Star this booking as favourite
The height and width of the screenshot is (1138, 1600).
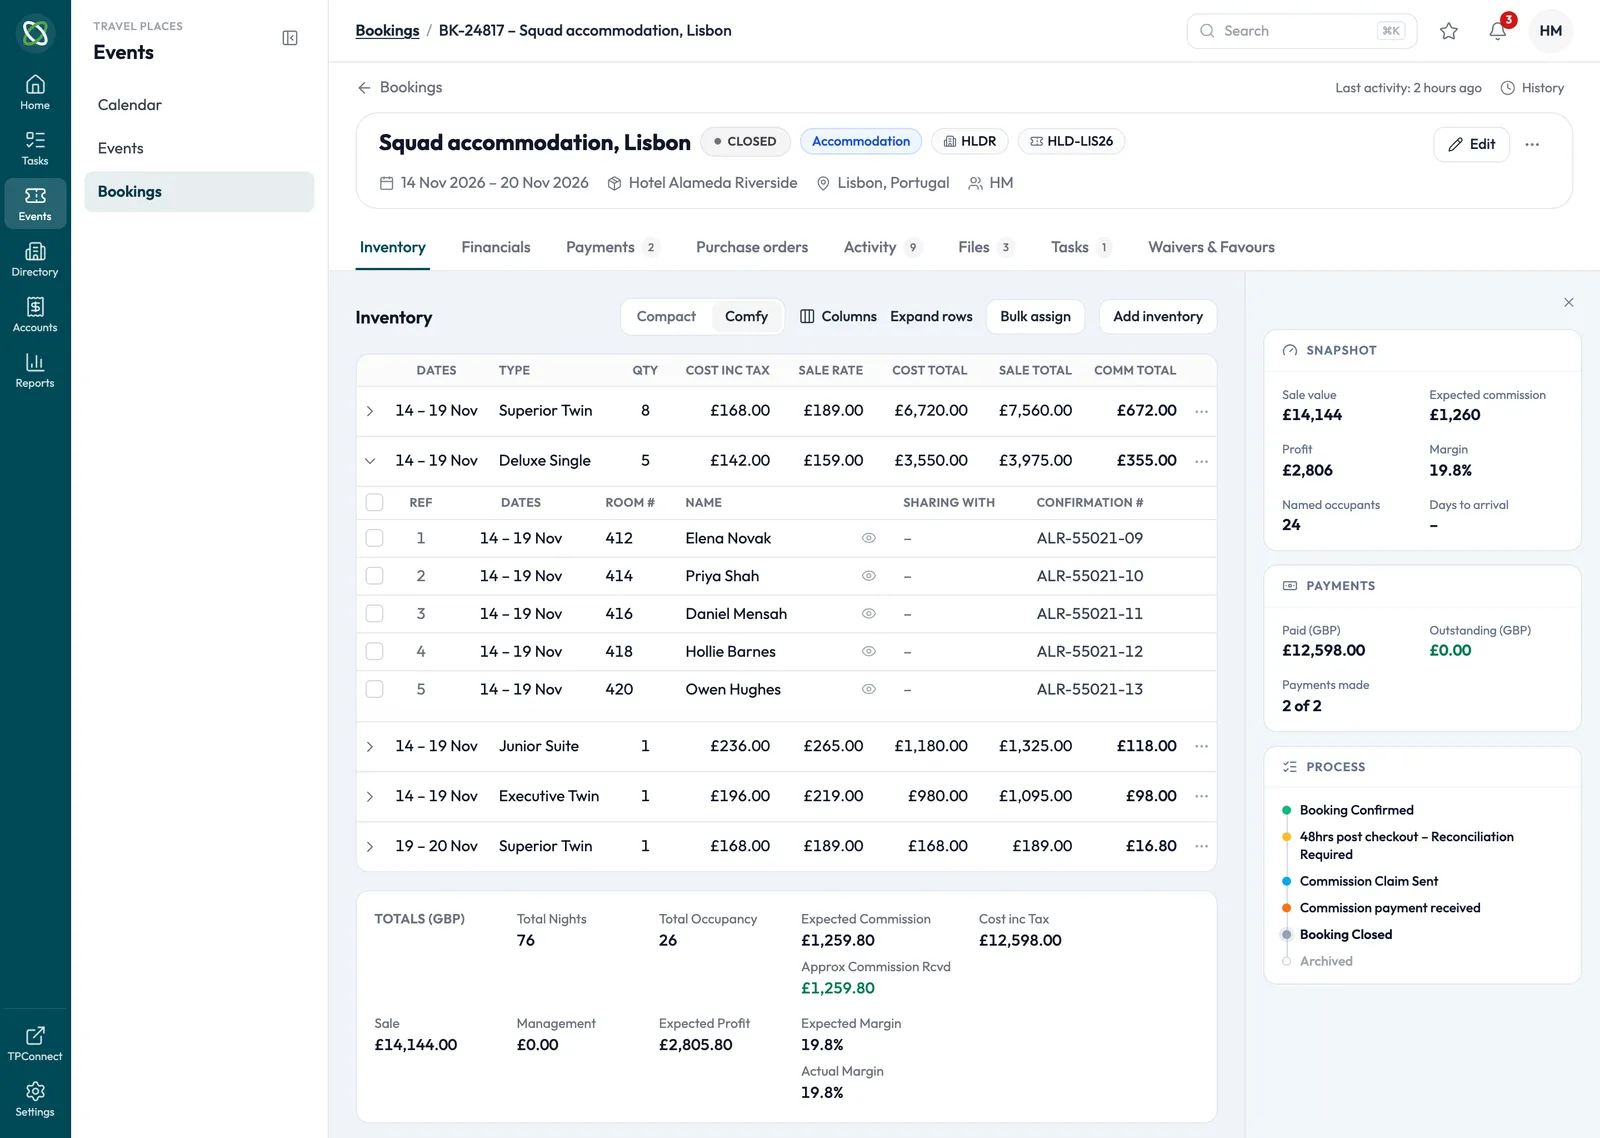point(1448,31)
